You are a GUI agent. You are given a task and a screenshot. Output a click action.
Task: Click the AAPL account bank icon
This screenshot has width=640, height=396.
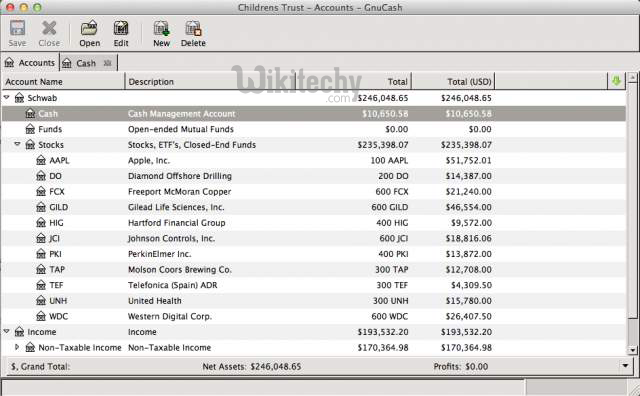coord(41,160)
